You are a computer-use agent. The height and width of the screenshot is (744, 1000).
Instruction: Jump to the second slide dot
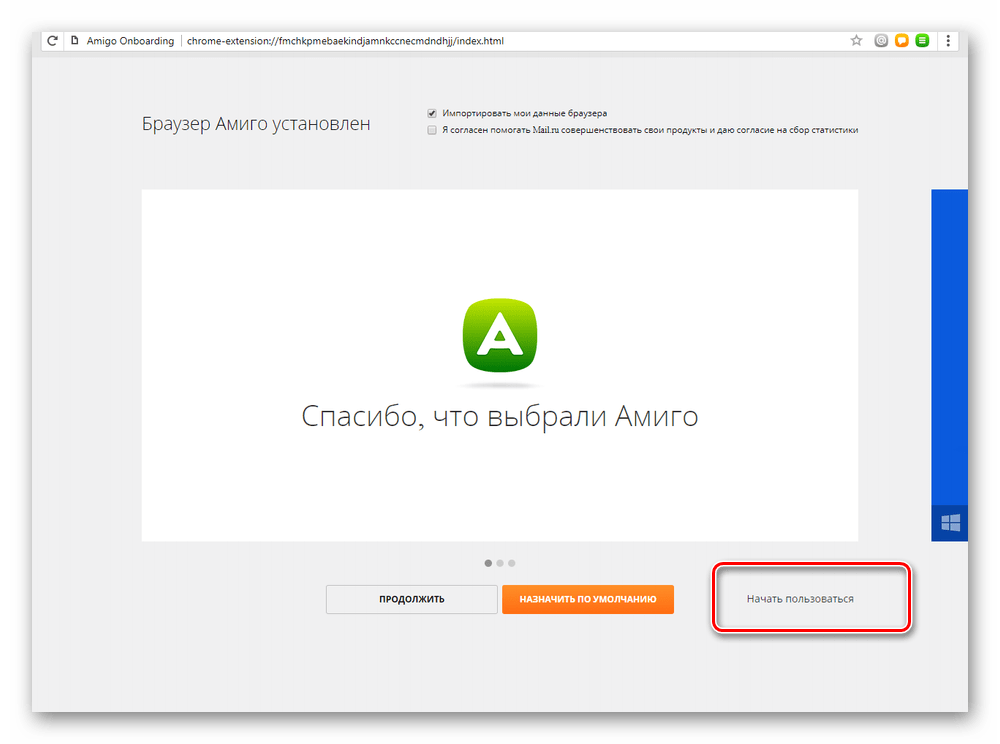pos(500,563)
